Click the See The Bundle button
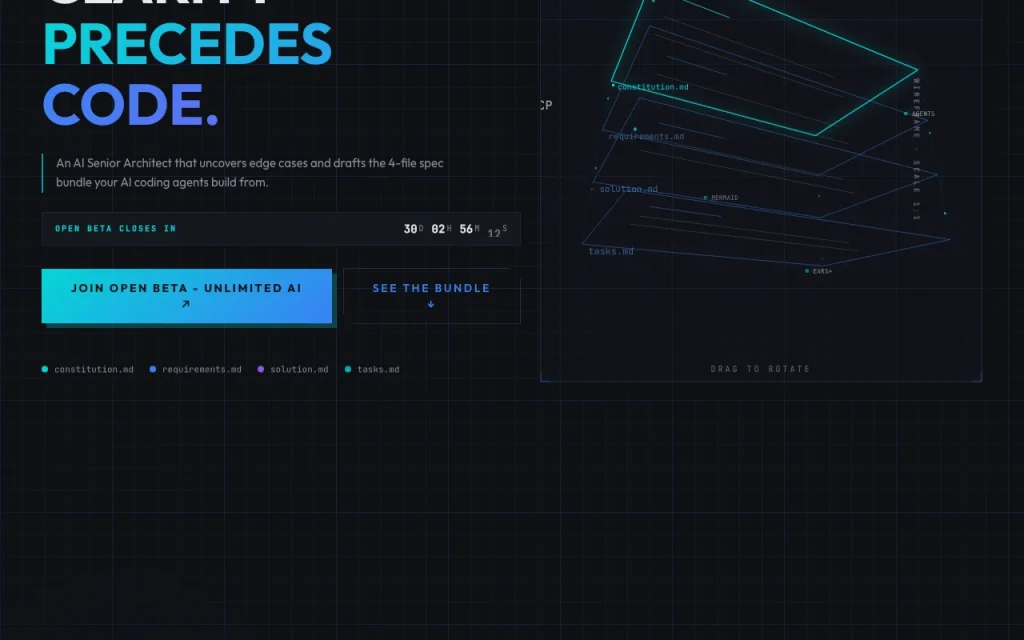Viewport: 1024px width, 640px height. pos(432,296)
